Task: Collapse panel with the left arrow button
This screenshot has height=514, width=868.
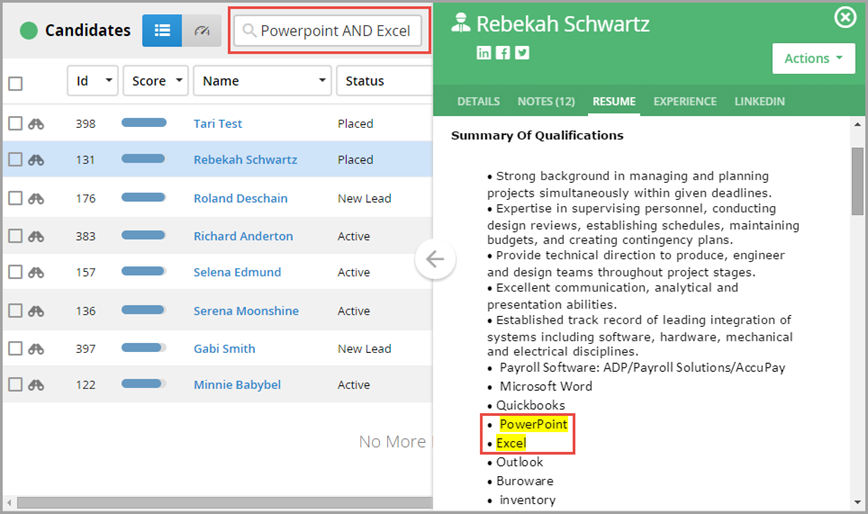Action: pyautogui.click(x=435, y=260)
